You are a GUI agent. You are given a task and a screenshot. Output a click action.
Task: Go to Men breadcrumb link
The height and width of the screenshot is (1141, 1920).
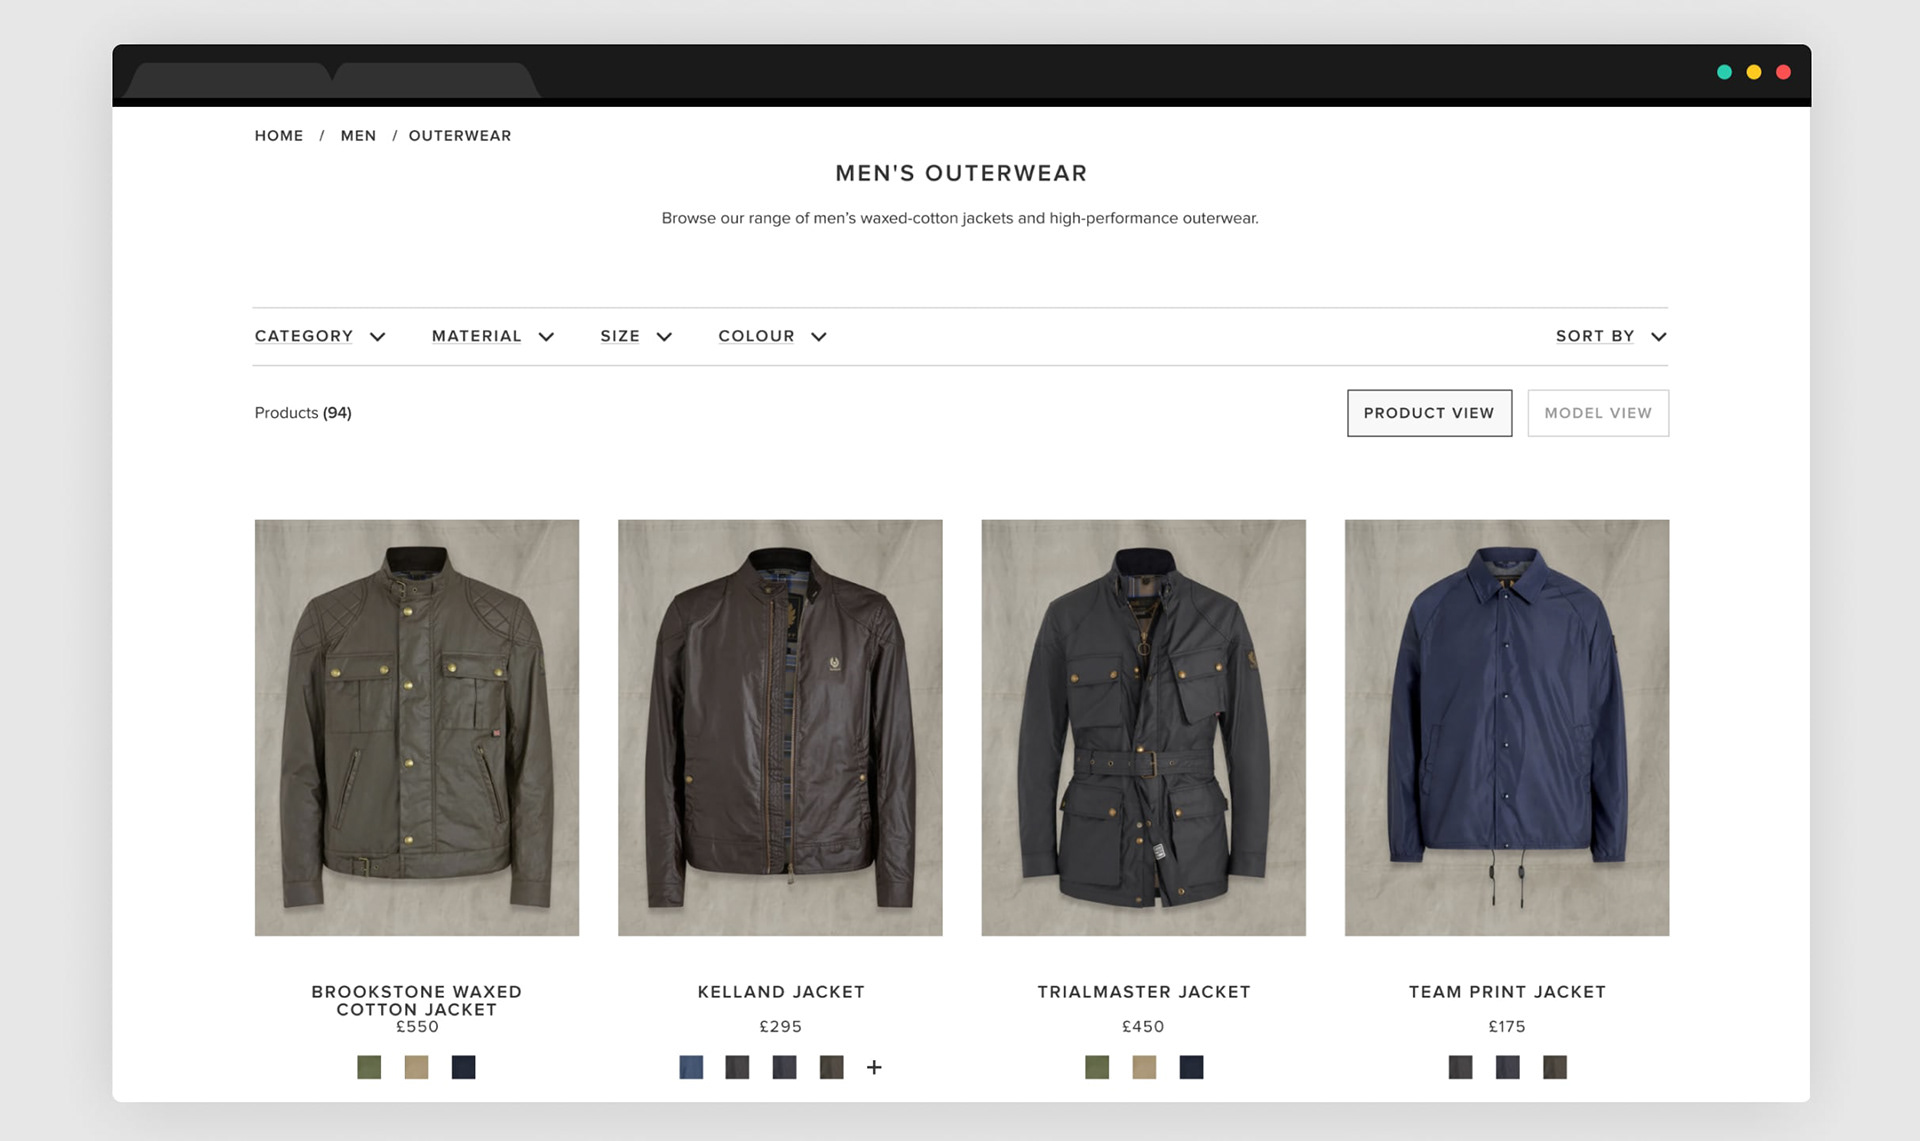click(358, 135)
